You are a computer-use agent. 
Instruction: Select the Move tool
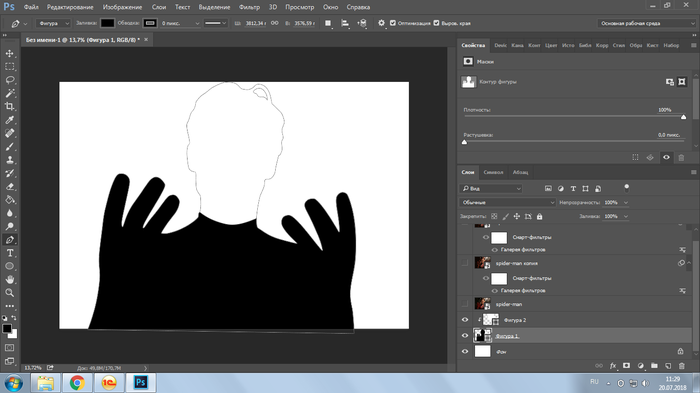[9, 54]
